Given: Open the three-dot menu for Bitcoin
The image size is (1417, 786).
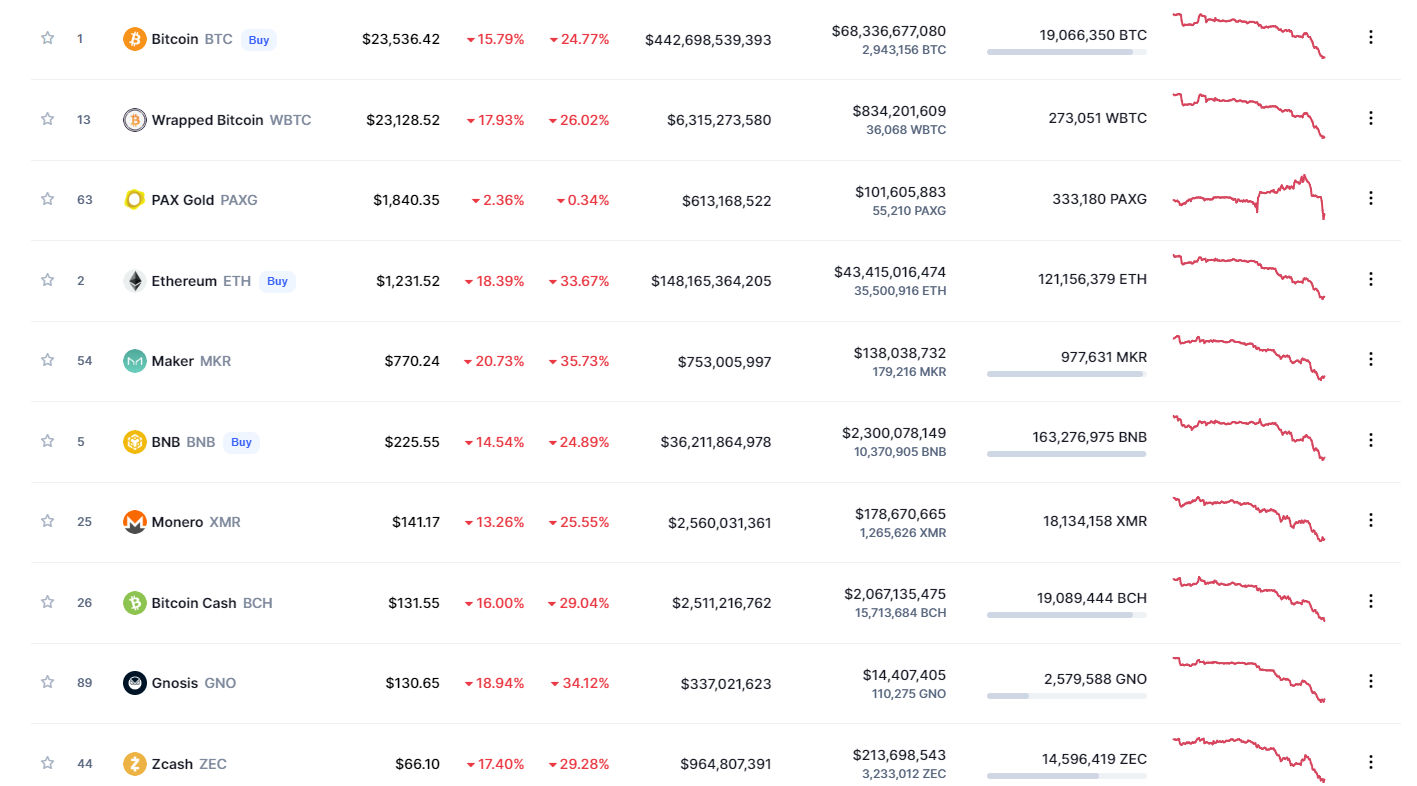Looking at the screenshot, I should click(1370, 37).
